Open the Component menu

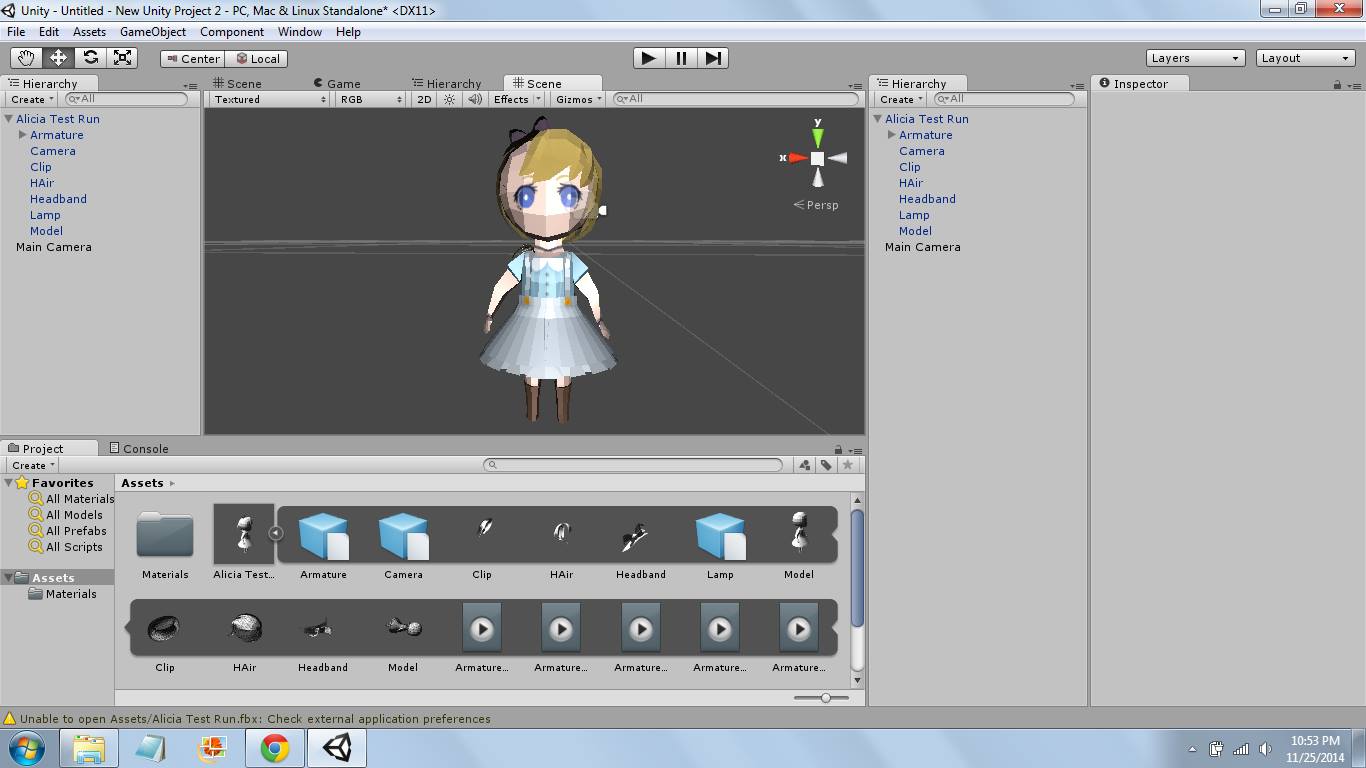point(232,32)
